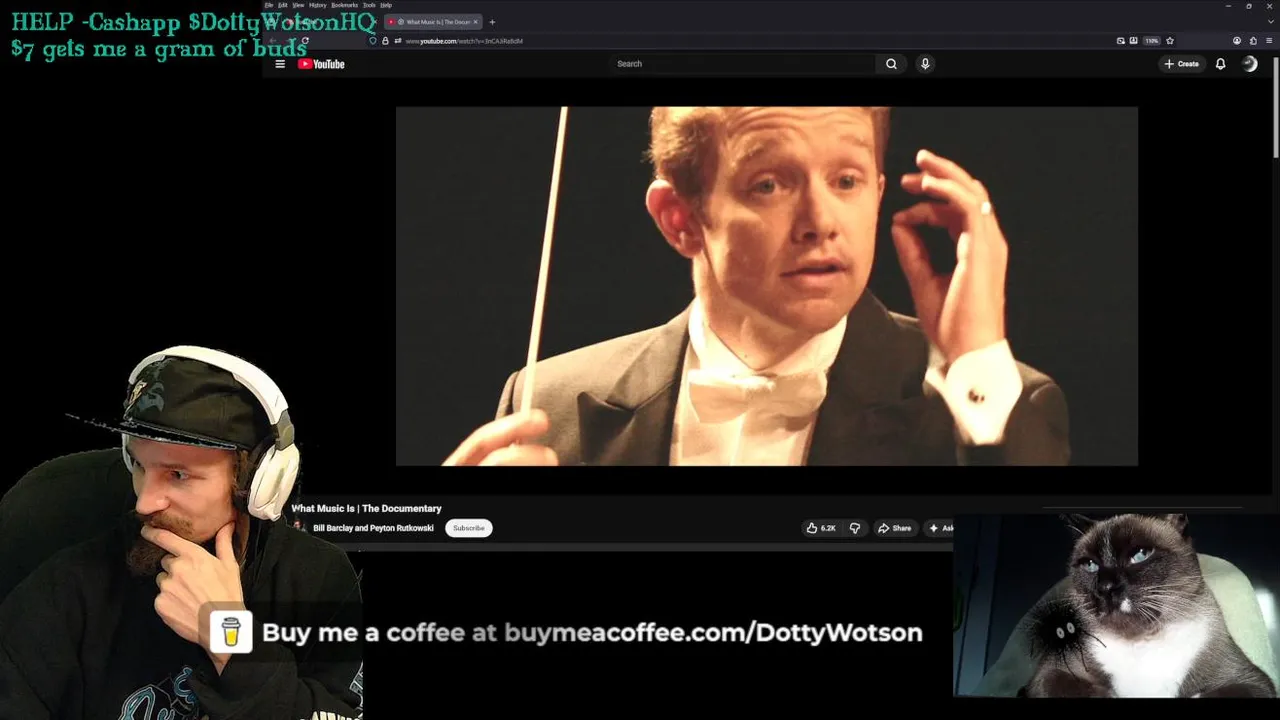Image resolution: width=1280 pixels, height=720 pixels.
Task: Select the What Music Is browser tab
Action: tap(433, 22)
